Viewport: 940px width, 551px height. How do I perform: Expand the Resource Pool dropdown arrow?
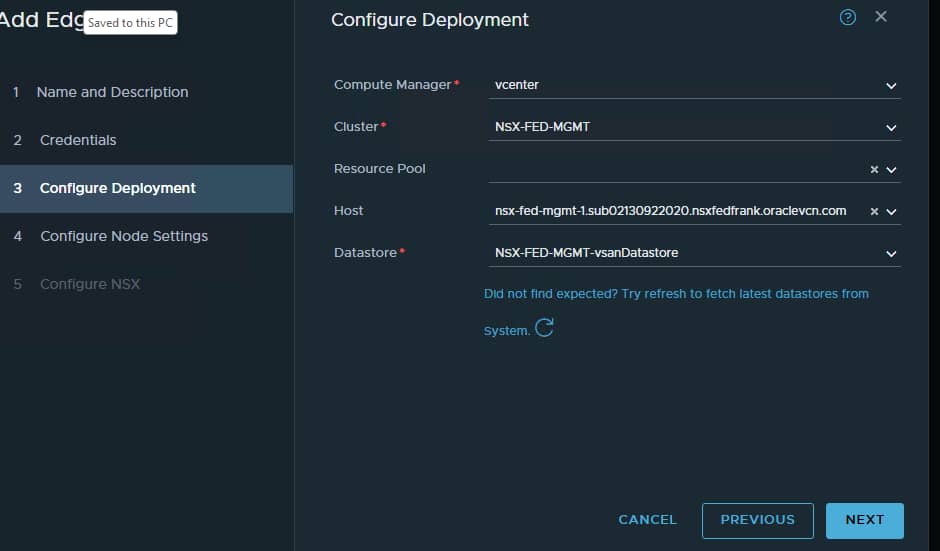click(891, 170)
